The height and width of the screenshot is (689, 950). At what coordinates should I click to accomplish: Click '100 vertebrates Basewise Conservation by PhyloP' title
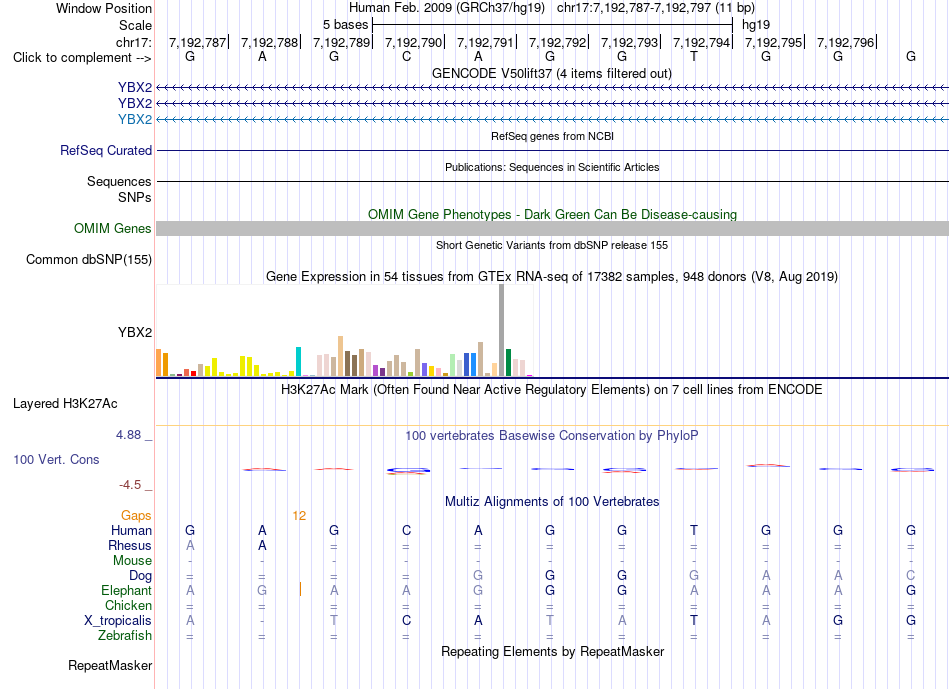tap(552, 435)
